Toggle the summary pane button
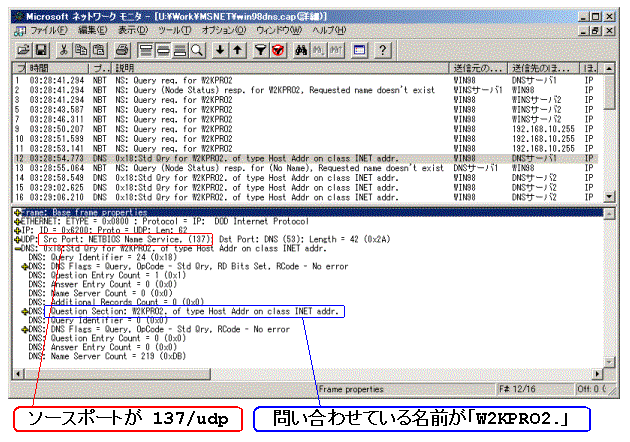 [x=145, y=50]
